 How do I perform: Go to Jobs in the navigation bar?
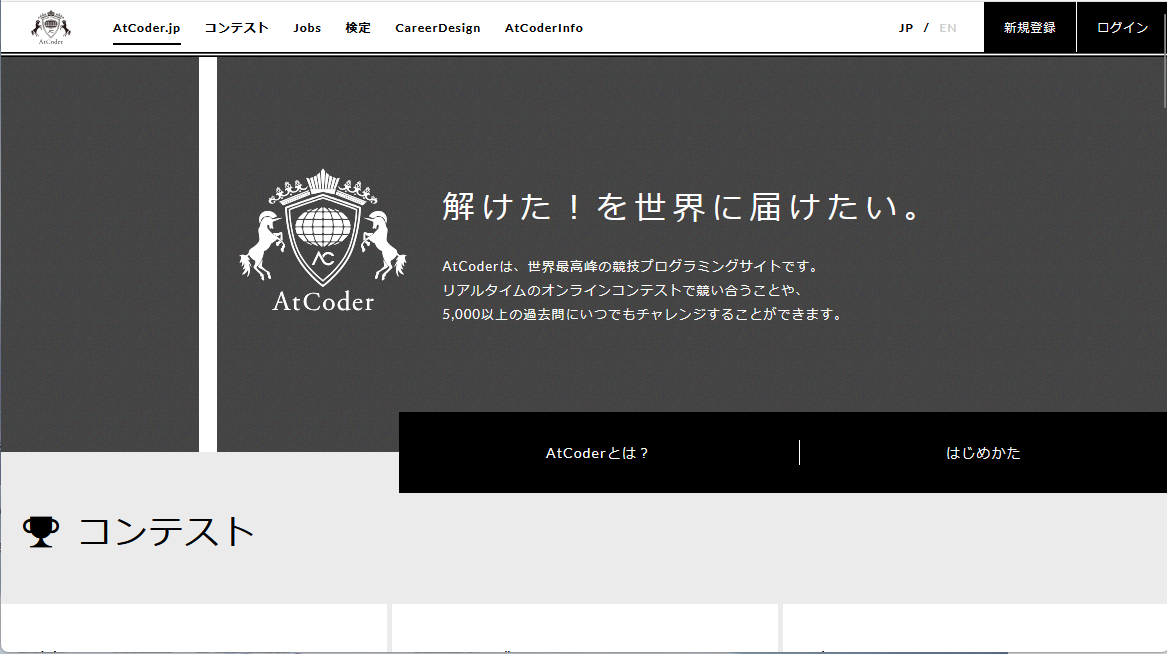[307, 28]
